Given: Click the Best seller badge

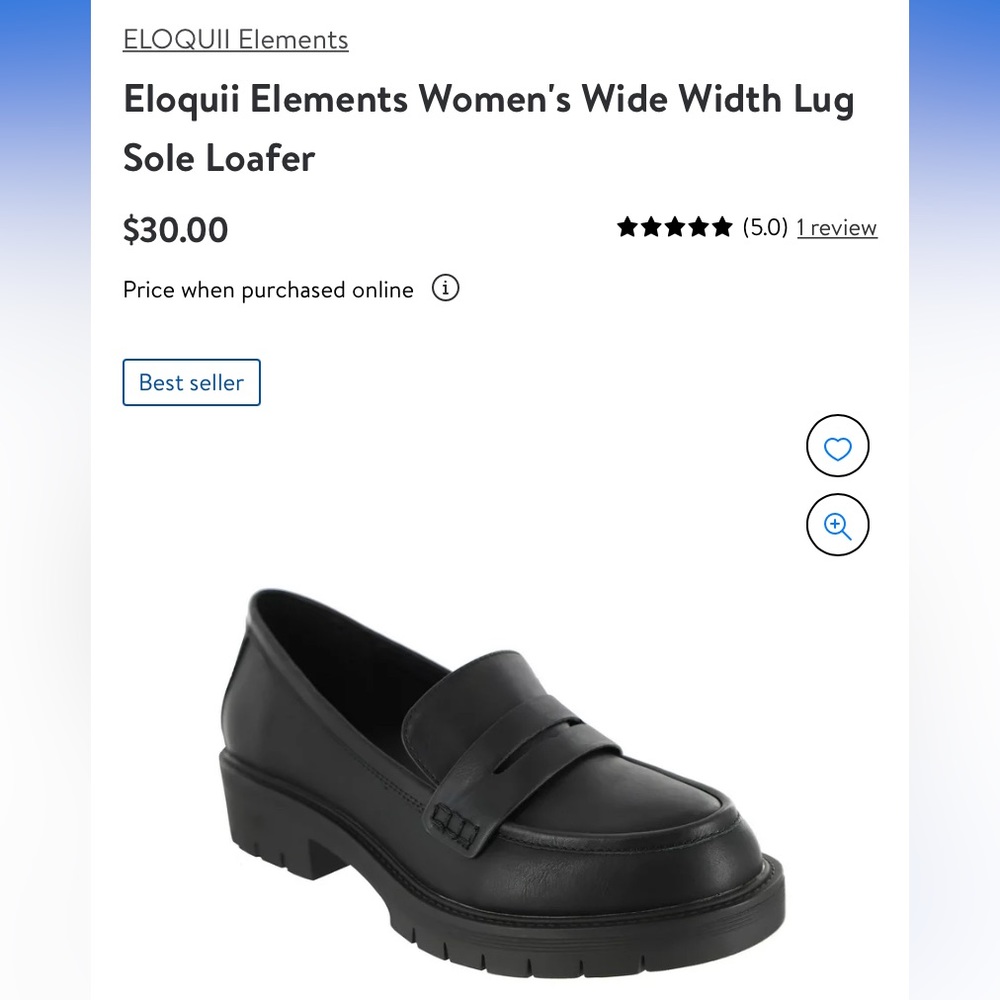Looking at the screenshot, I should tap(191, 382).
